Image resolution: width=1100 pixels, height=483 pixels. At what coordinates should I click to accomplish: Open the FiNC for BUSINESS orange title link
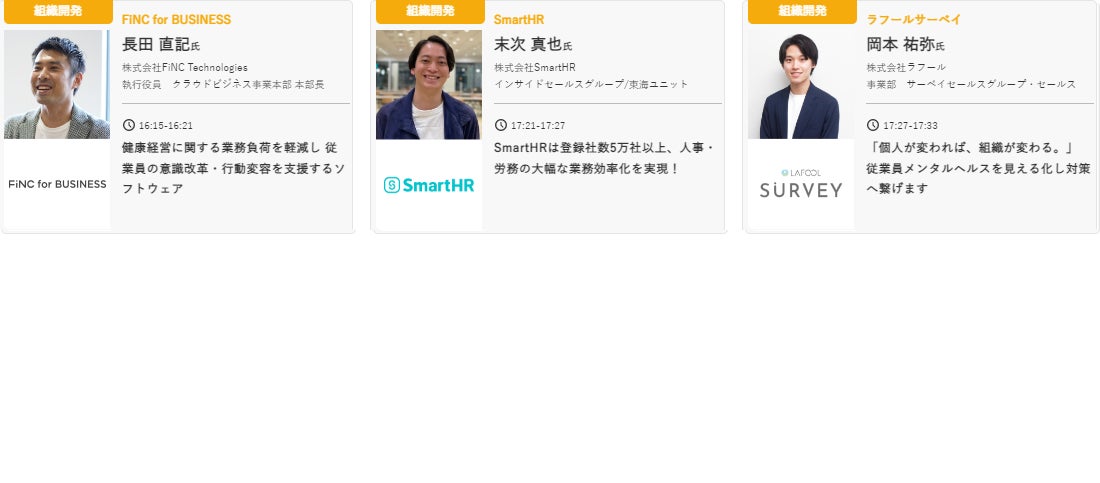tap(176, 20)
